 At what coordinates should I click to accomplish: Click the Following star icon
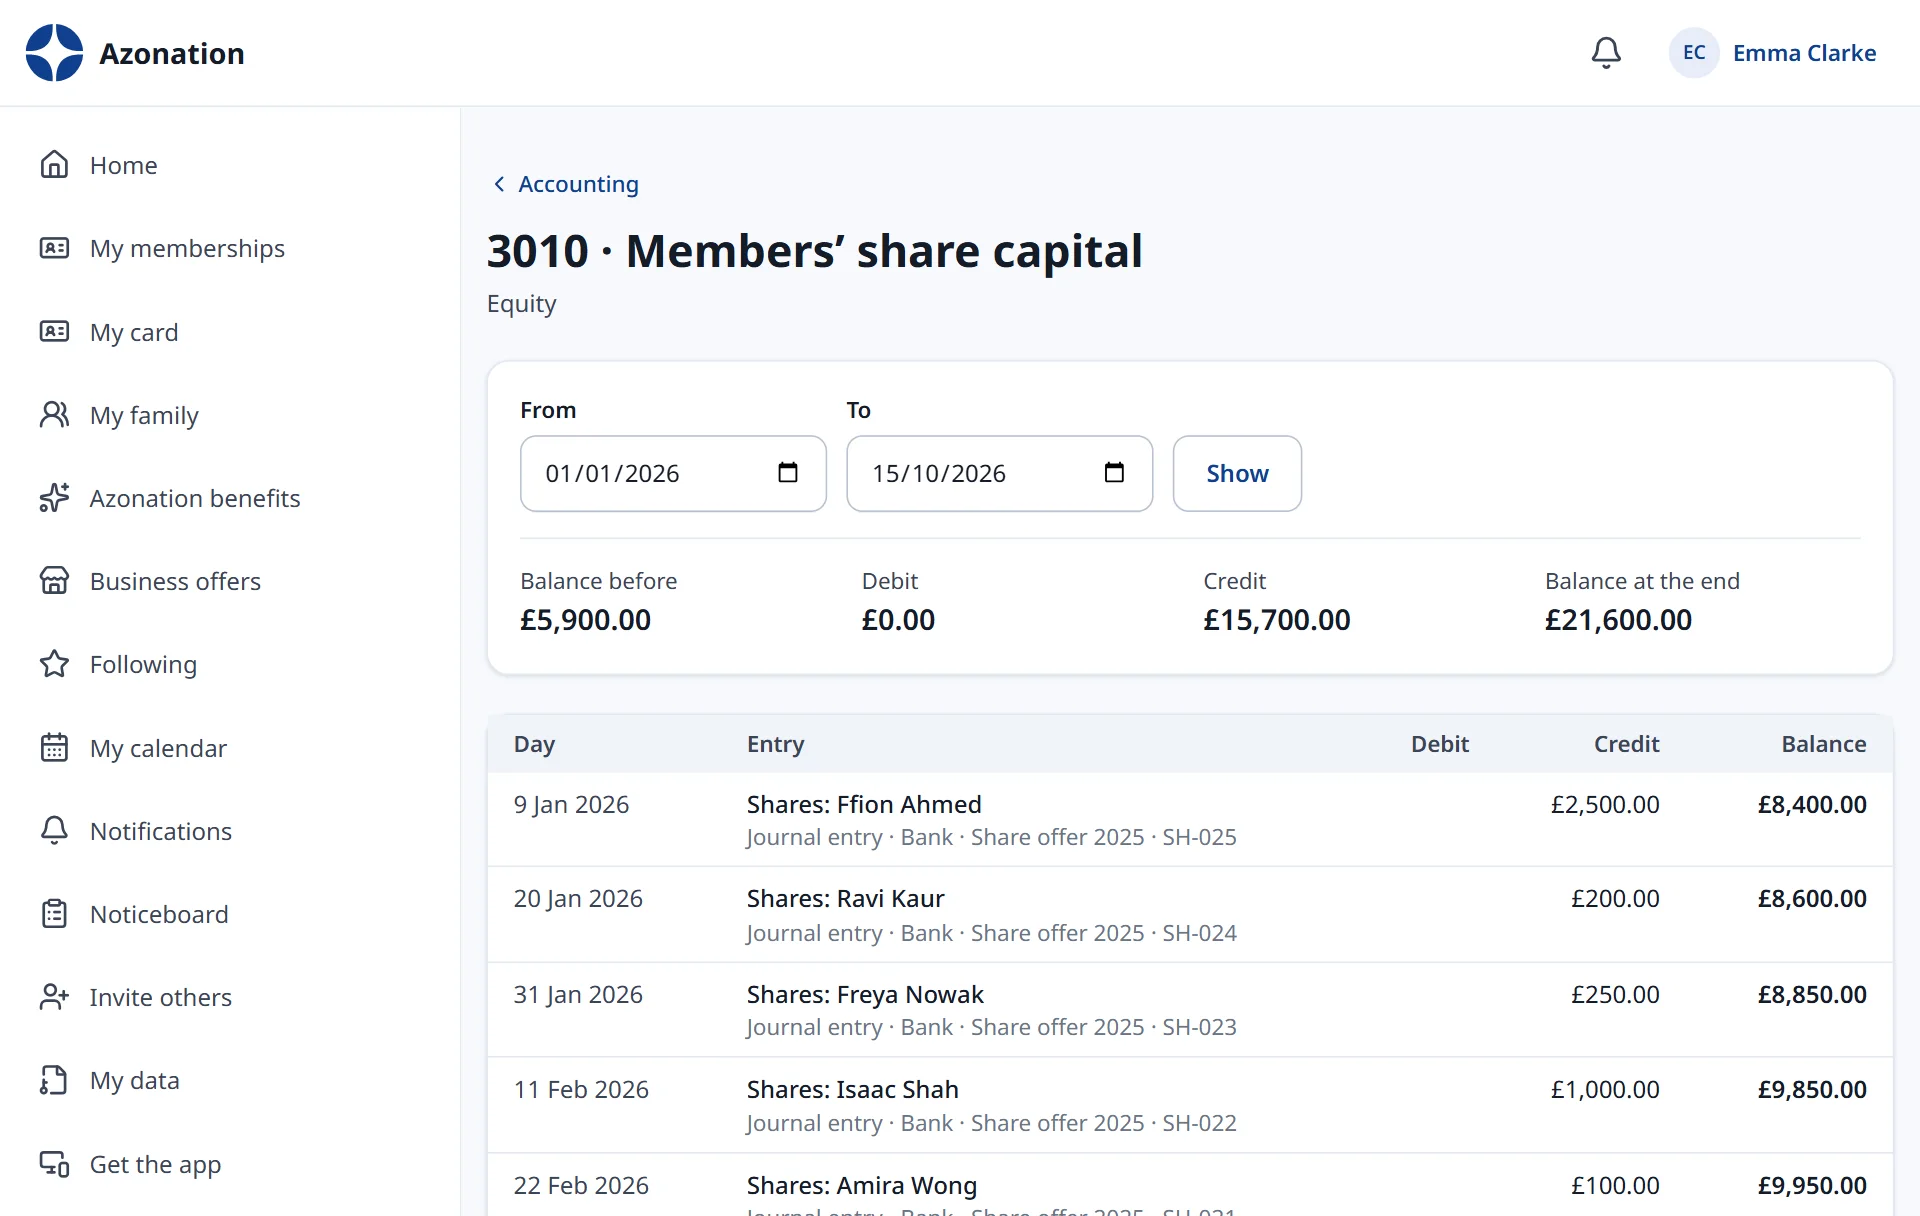tap(54, 664)
